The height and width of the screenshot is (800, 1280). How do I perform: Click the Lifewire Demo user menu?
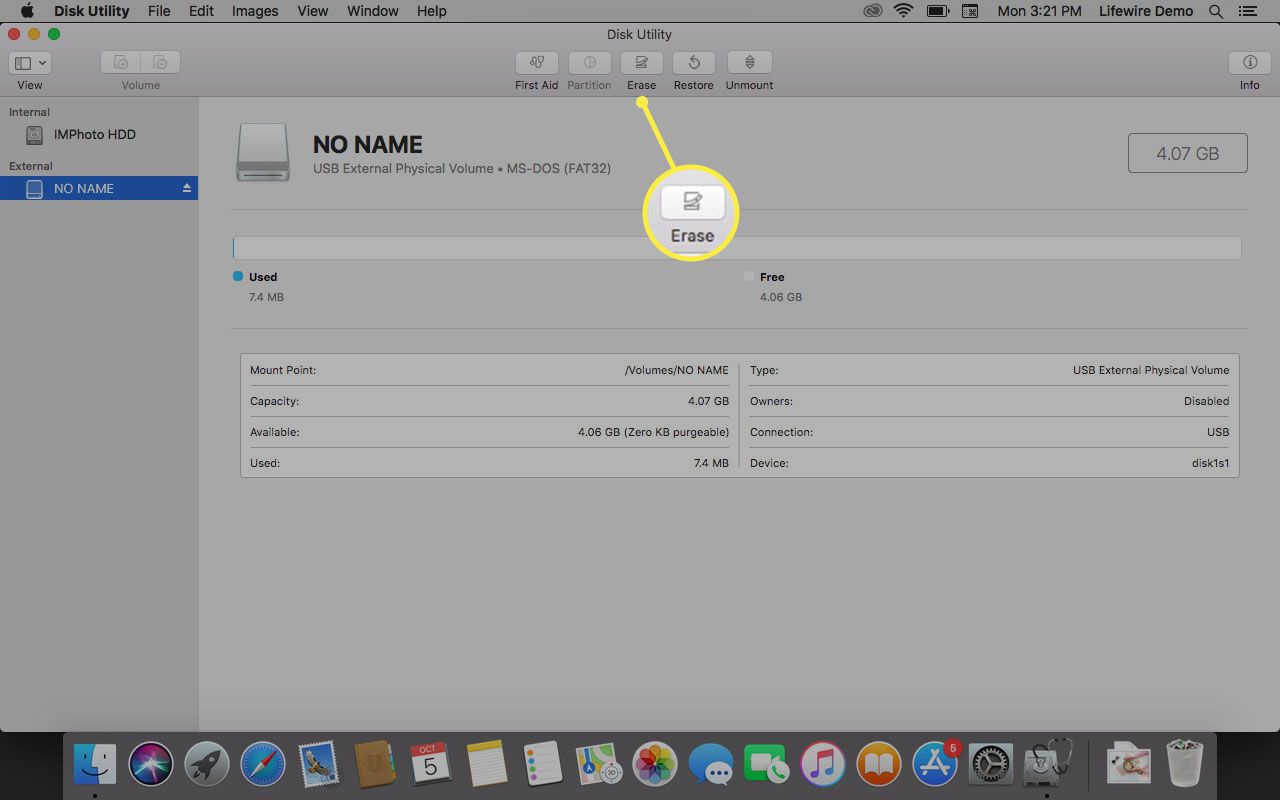click(x=1146, y=11)
